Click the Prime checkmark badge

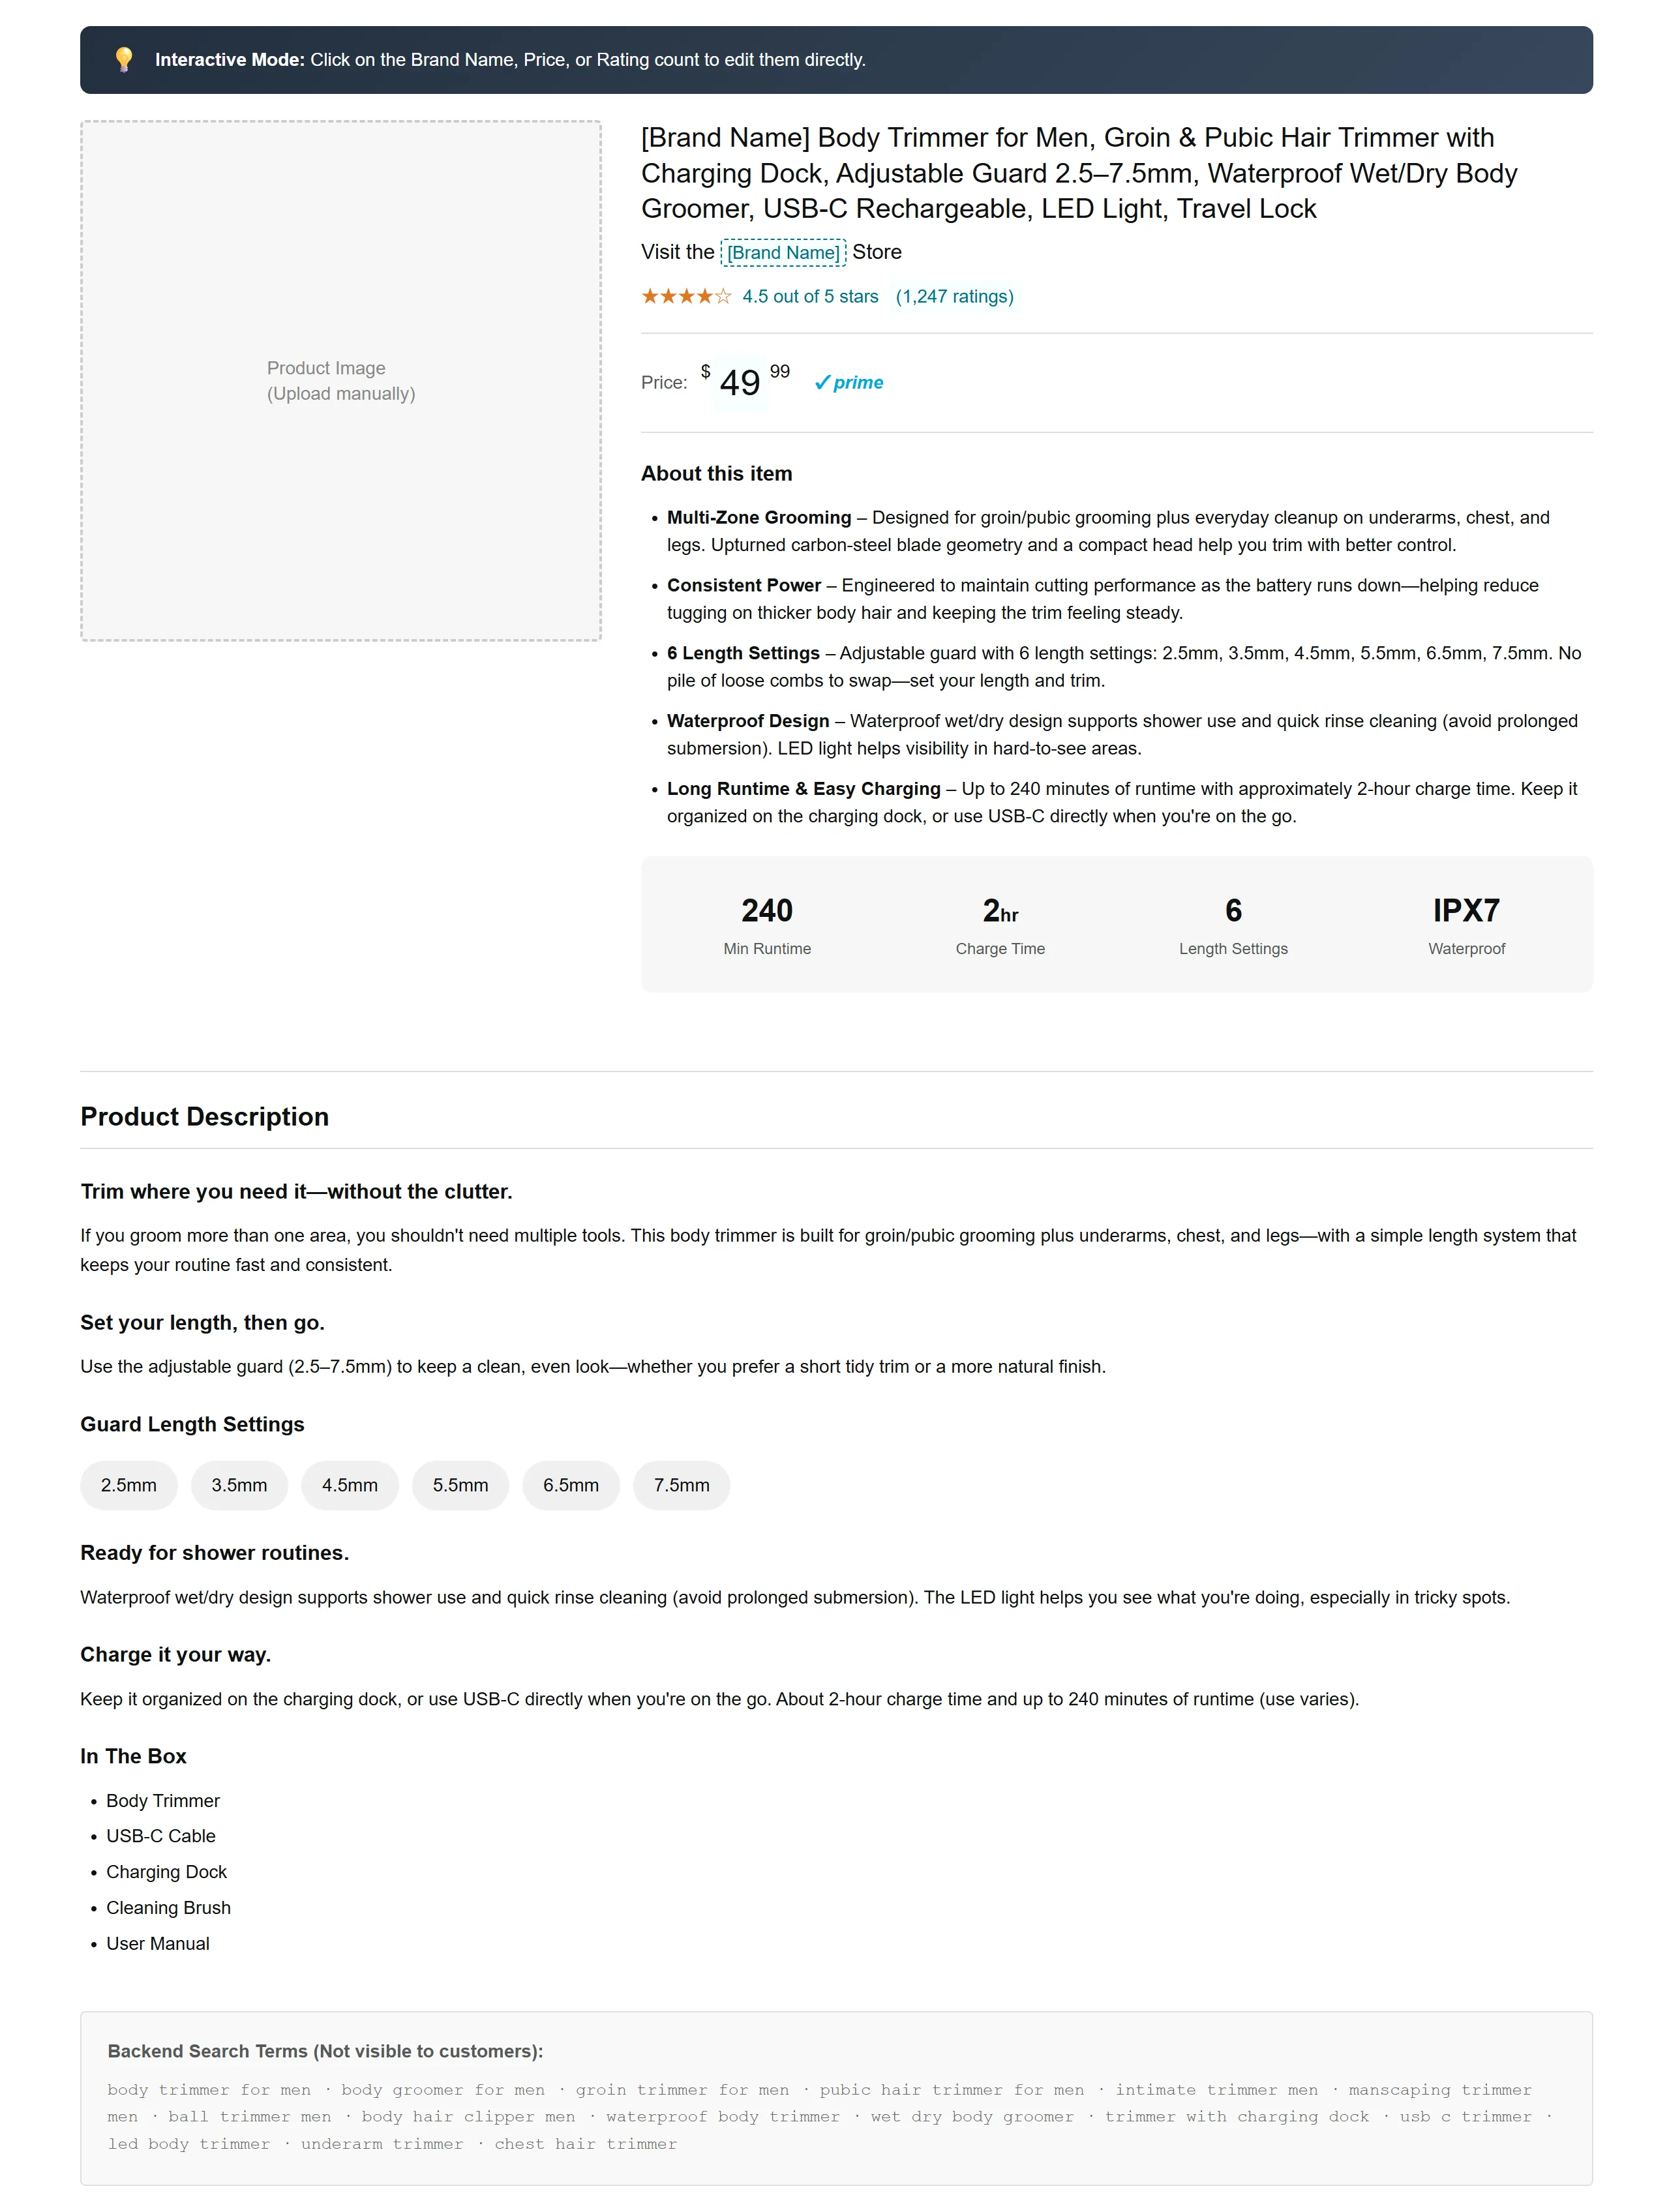849,382
